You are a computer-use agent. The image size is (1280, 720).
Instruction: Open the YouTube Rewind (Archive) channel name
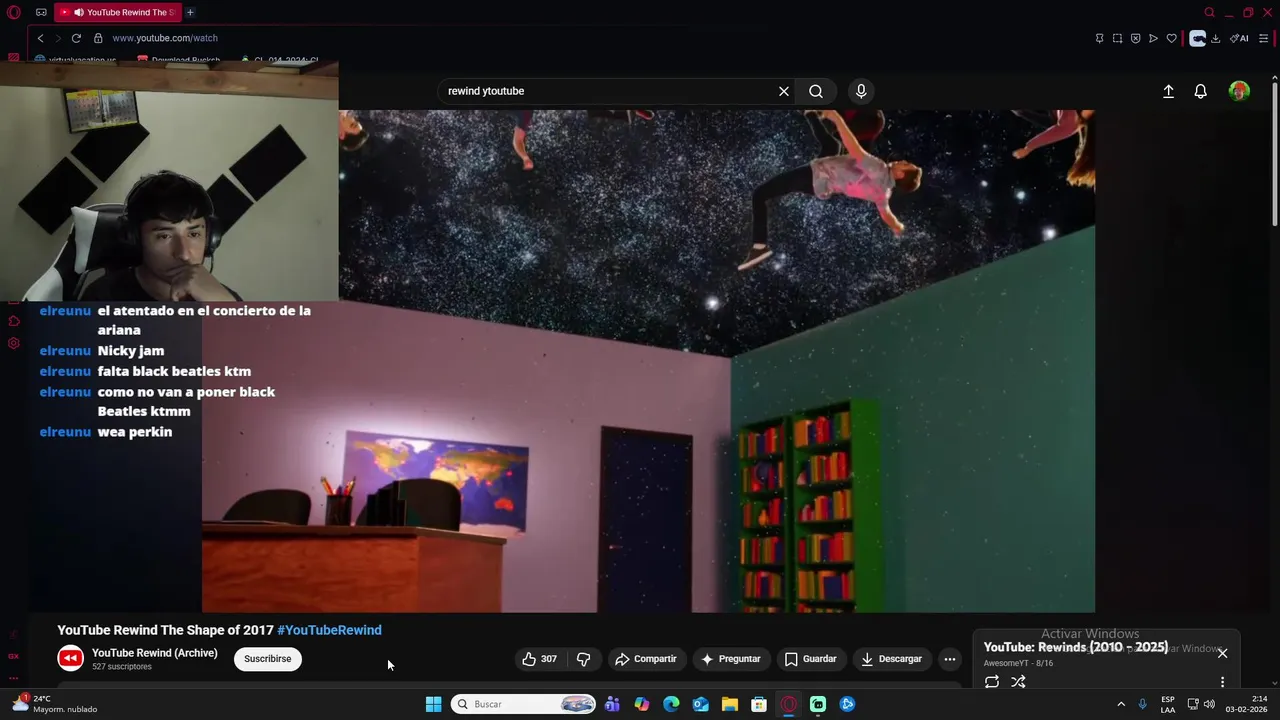point(155,653)
